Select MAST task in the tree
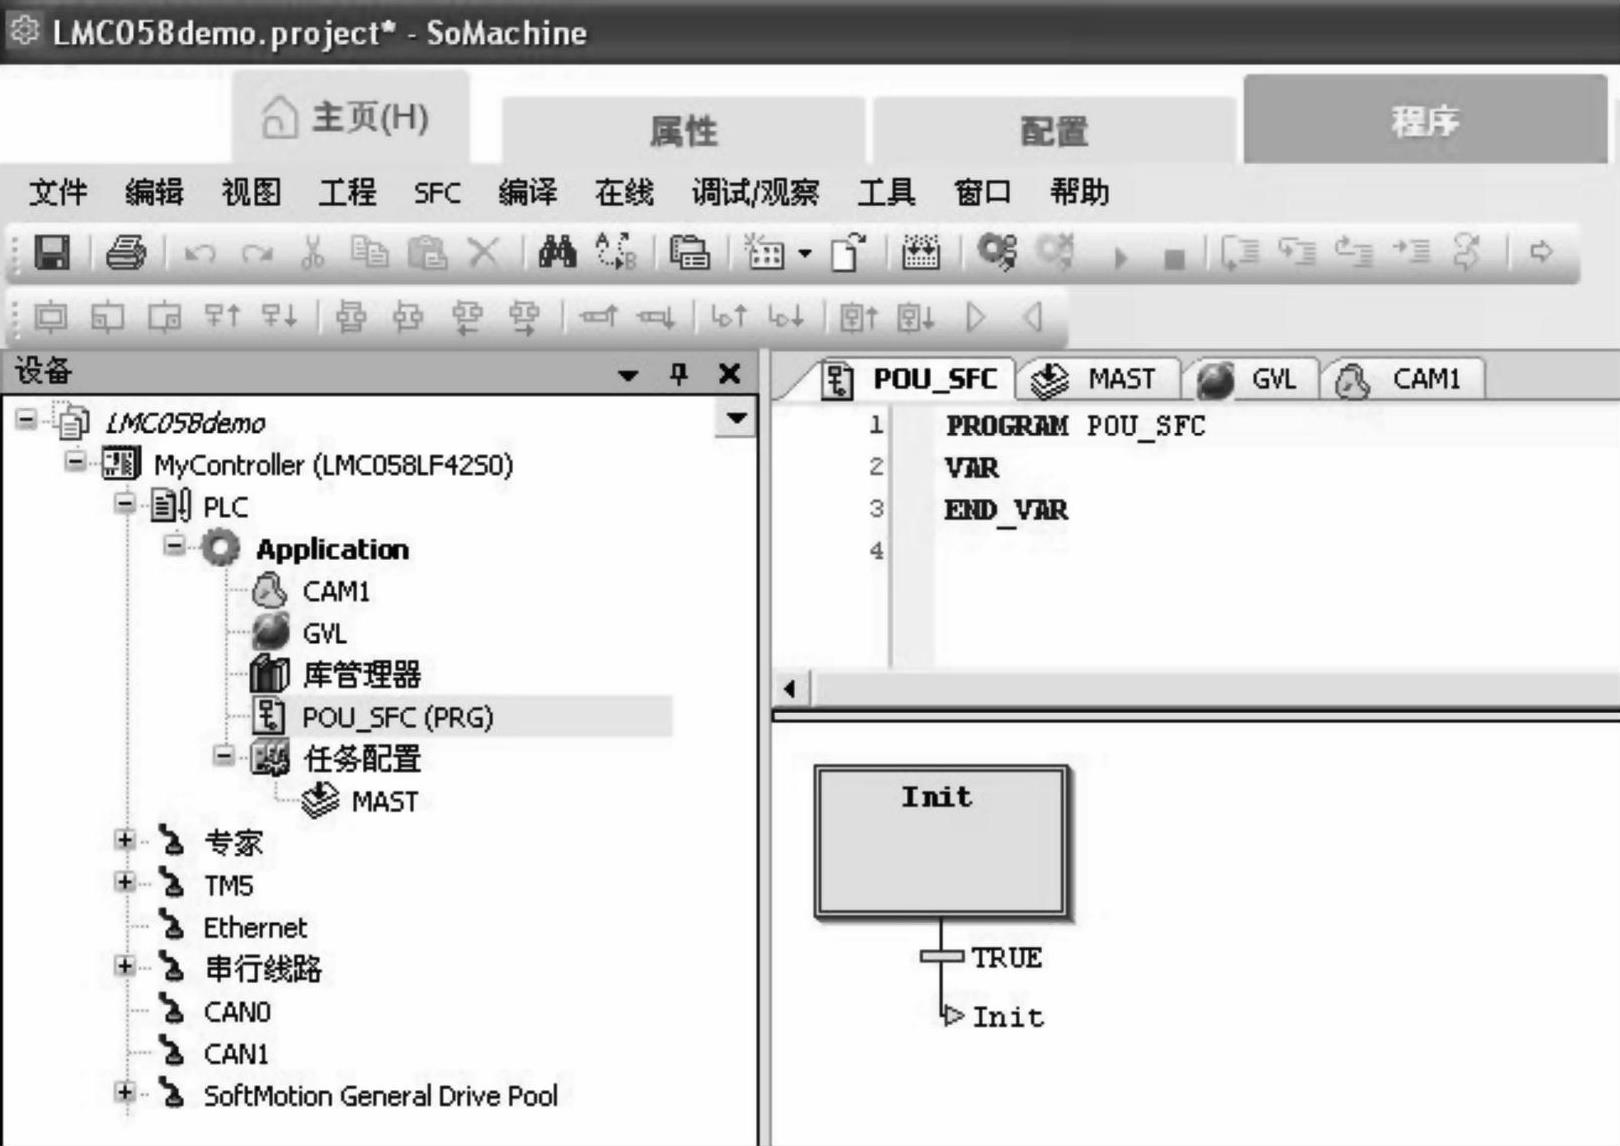Image resolution: width=1620 pixels, height=1146 pixels. coord(384,802)
